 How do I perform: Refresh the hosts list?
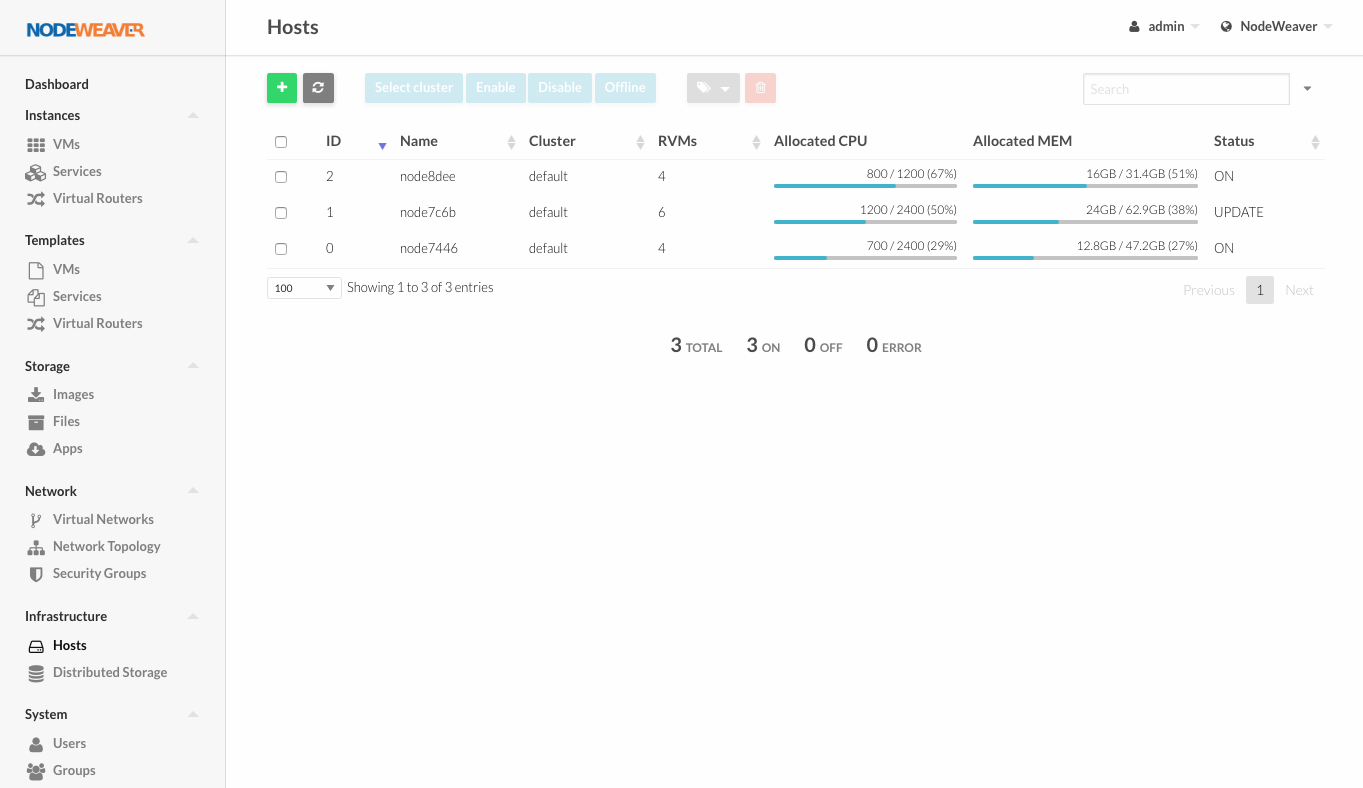[318, 88]
